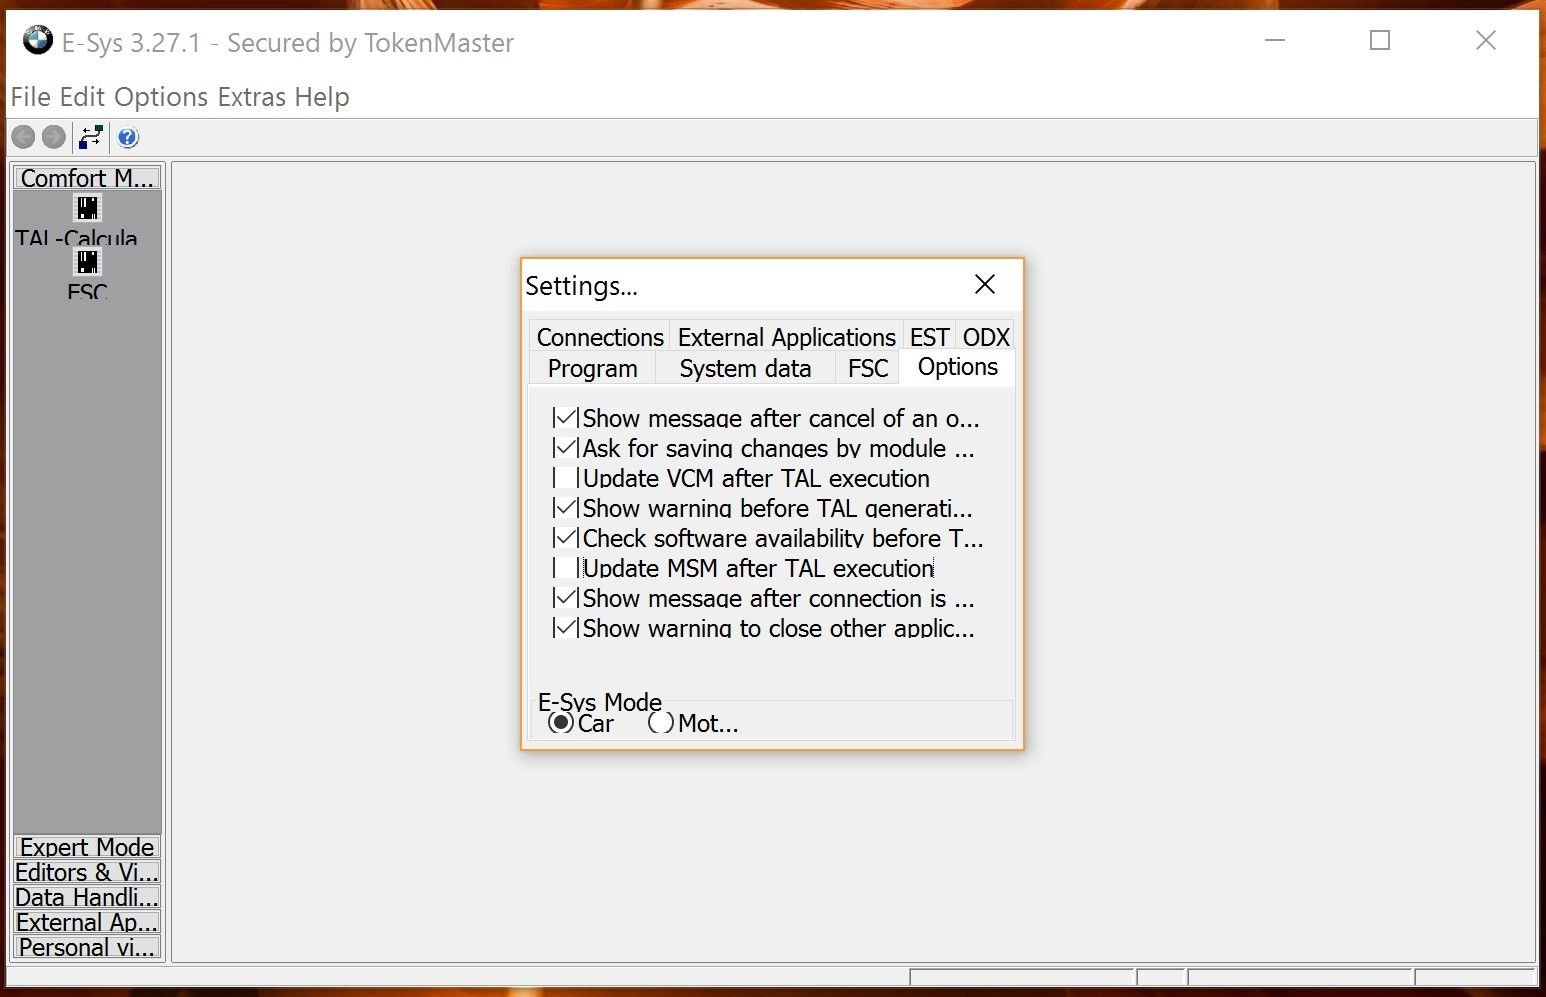This screenshot has width=1546, height=997.
Task: Switch to the Connections tab
Action: pos(600,337)
